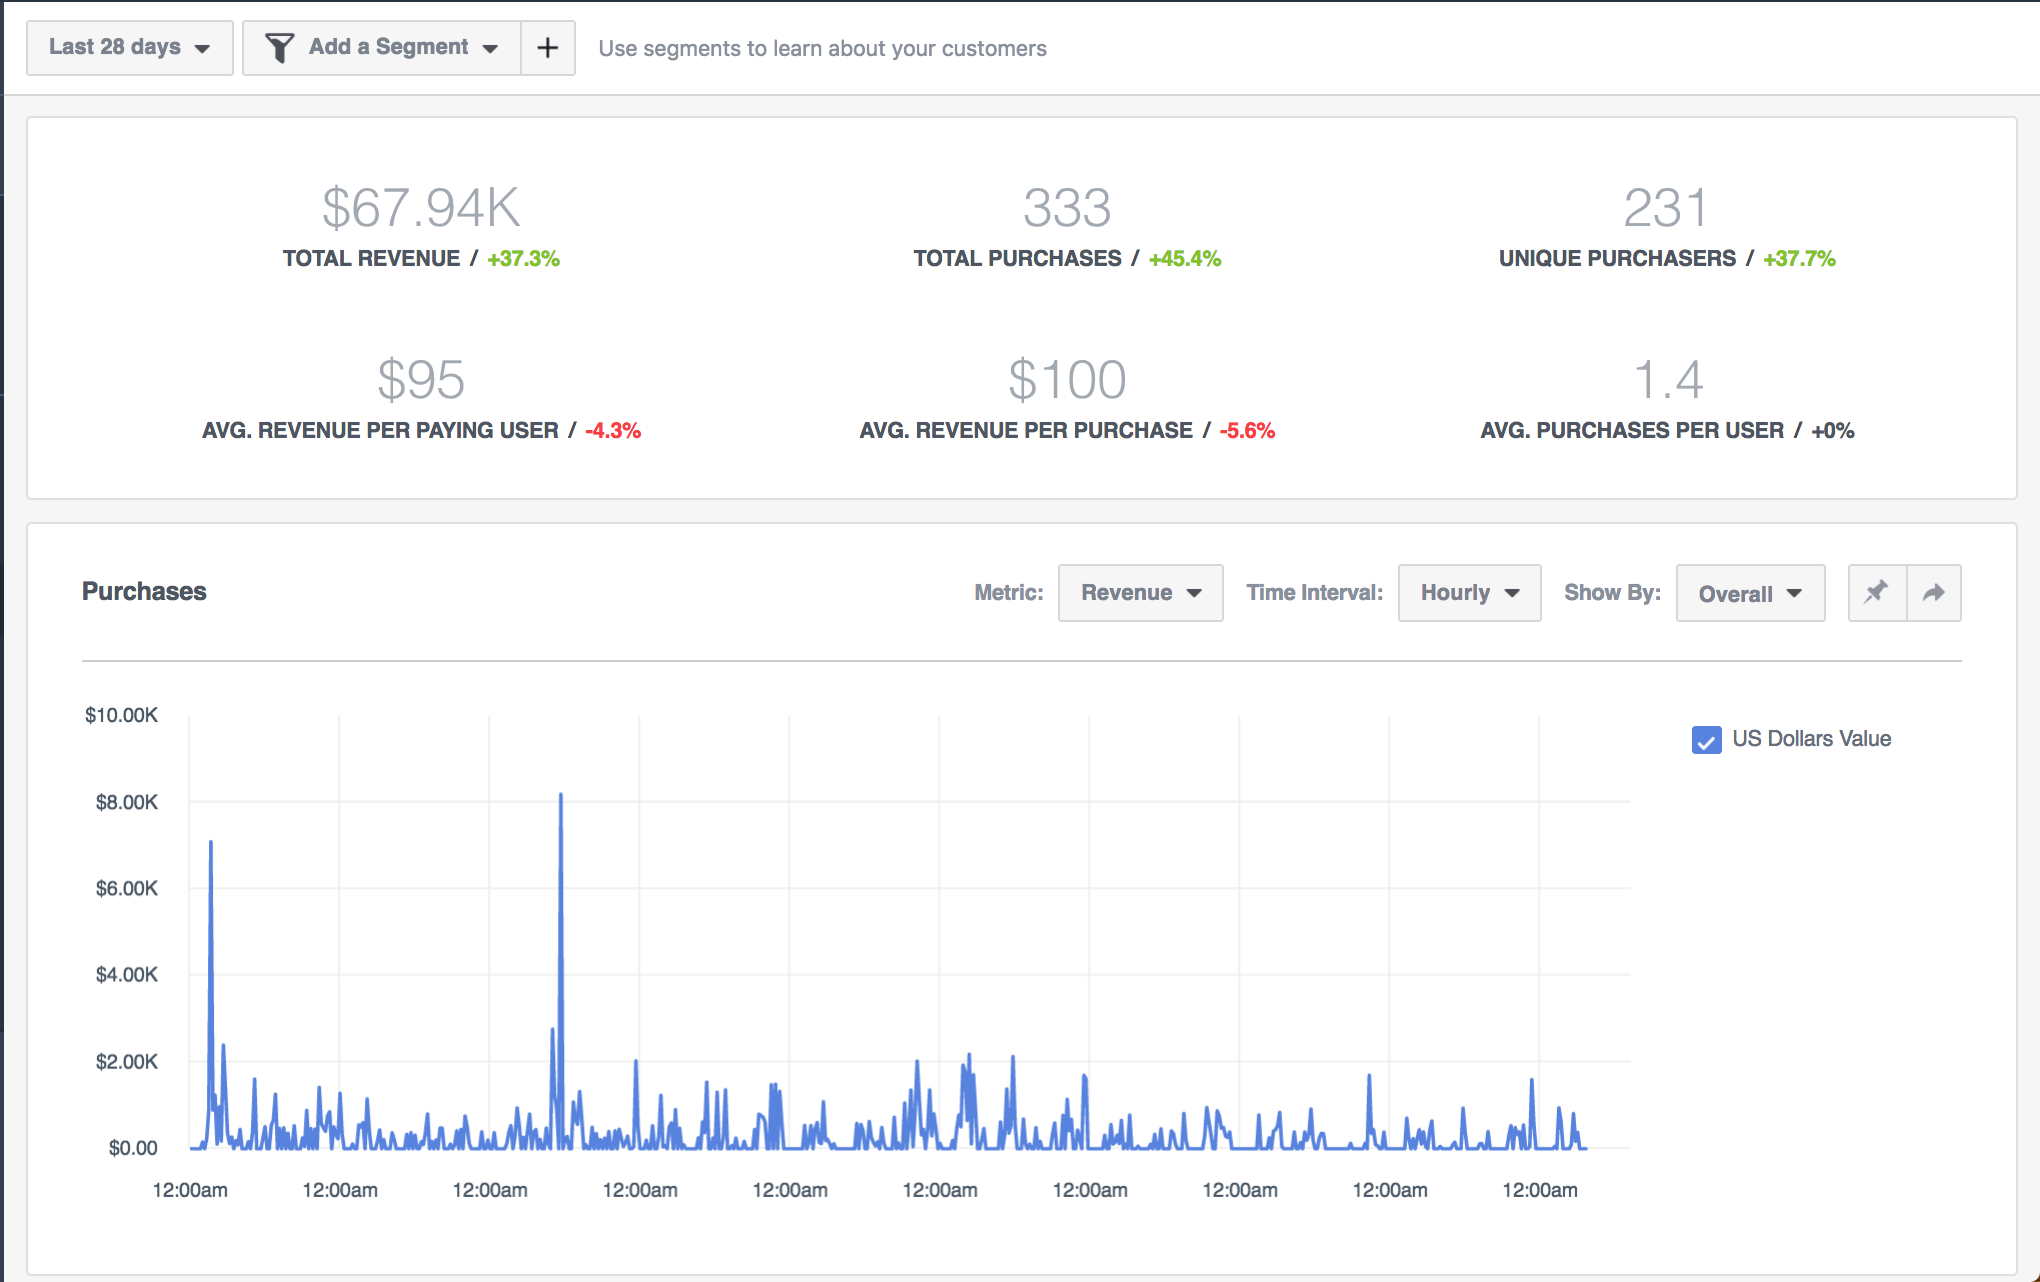
Task: Click the AVG. PURCHASES PER USER label
Action: pos(1632,431)
